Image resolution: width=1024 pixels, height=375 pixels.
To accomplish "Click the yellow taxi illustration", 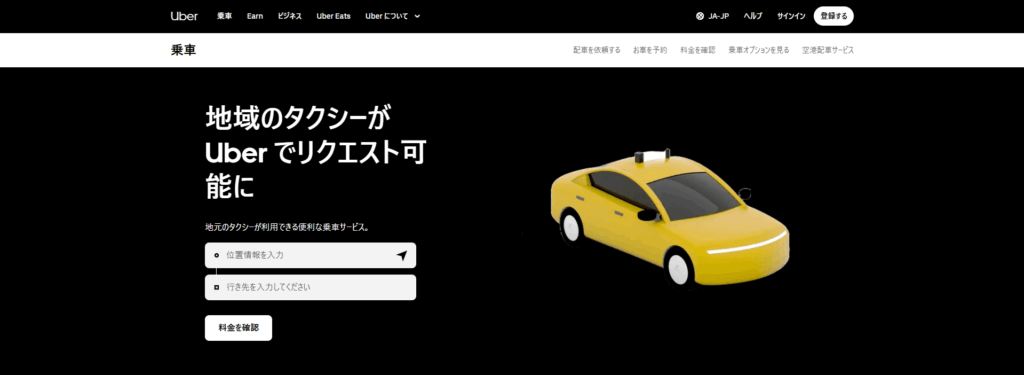I will [x=669, y=217].
